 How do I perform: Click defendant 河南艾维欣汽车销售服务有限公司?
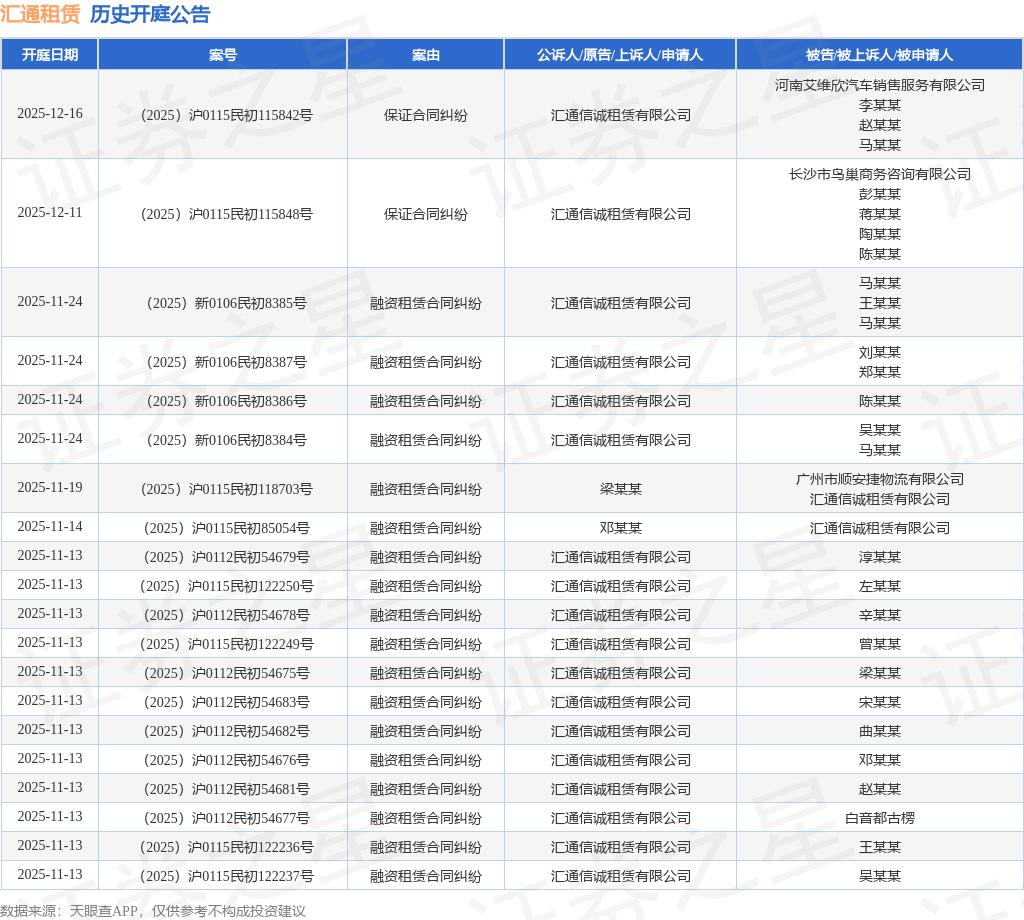coord(880,85)
